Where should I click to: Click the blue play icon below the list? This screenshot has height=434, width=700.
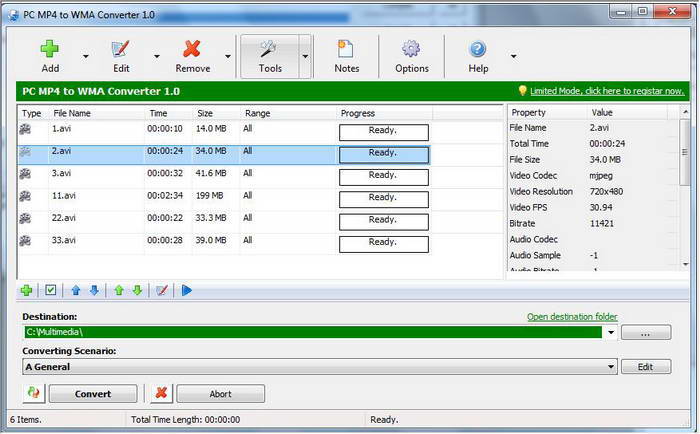coord(187,291)
